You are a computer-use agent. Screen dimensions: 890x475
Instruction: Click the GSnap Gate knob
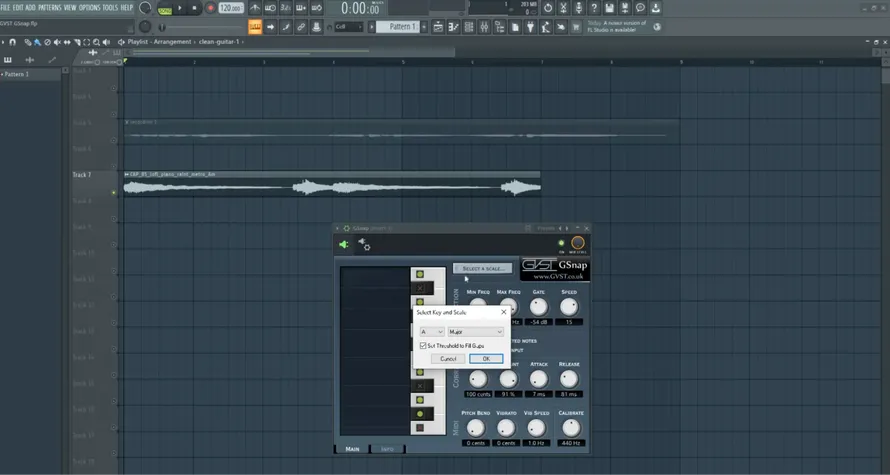click(x=539, y=307)
